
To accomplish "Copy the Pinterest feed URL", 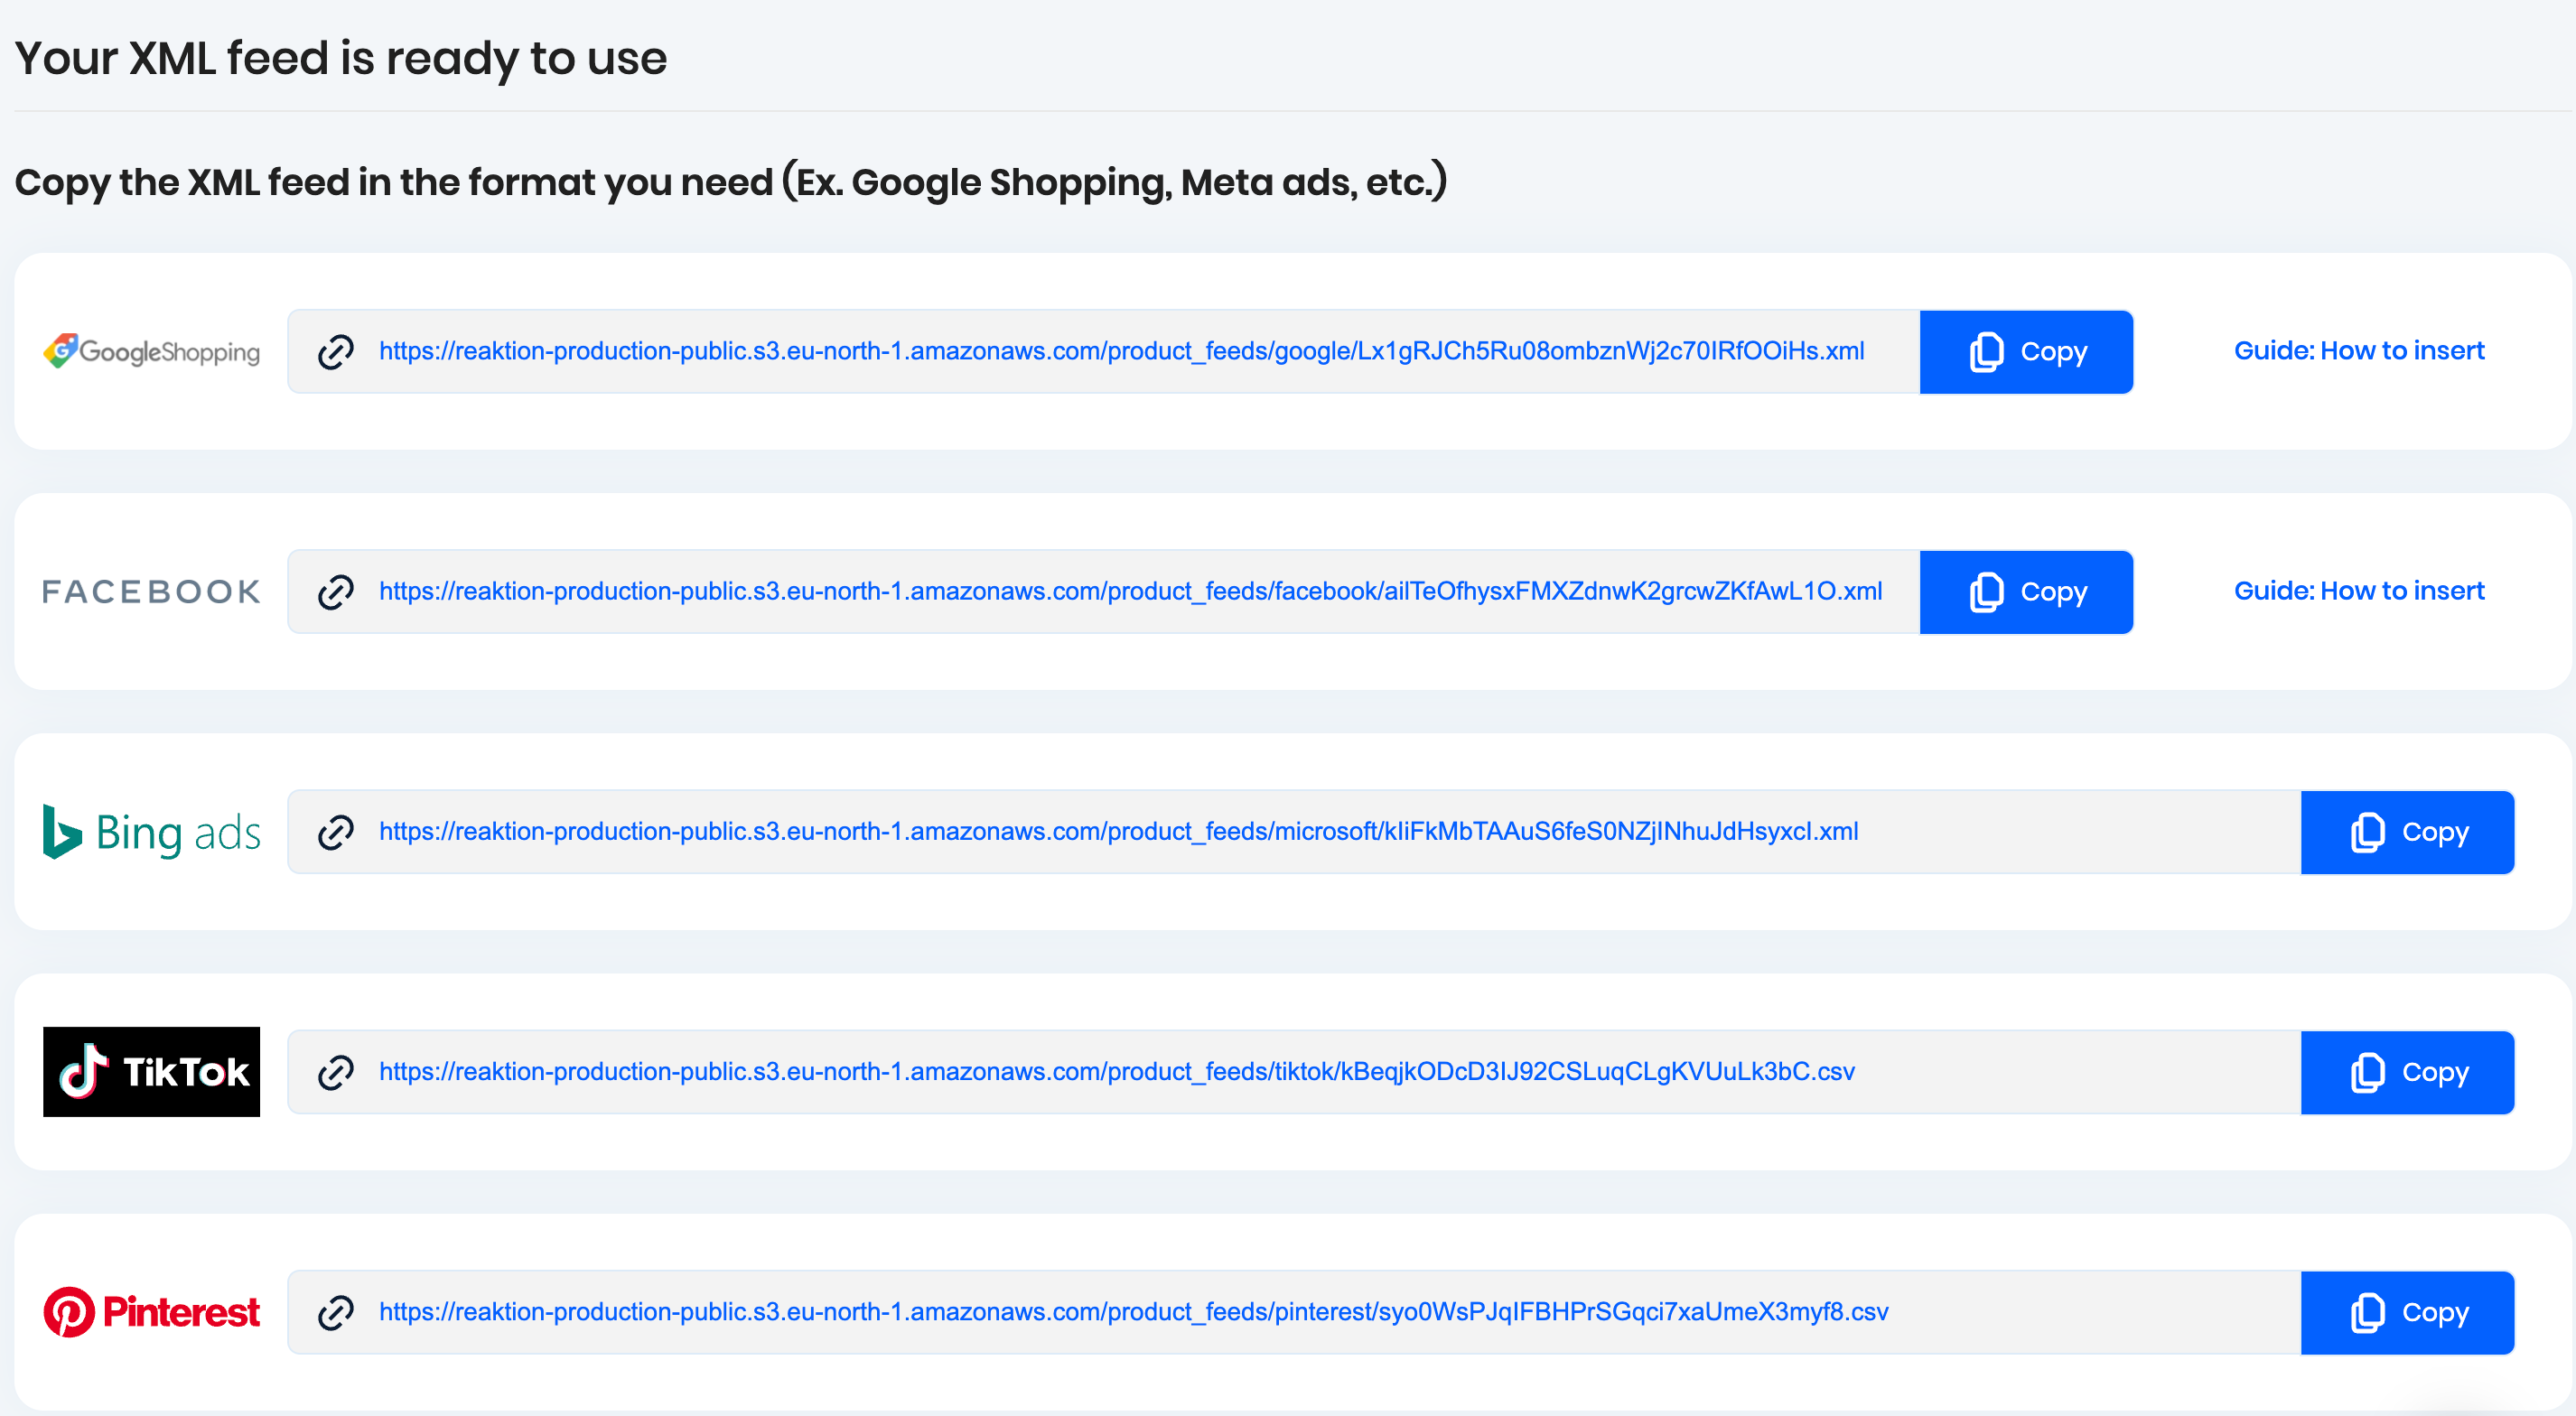I will tap(2407, 1312).
